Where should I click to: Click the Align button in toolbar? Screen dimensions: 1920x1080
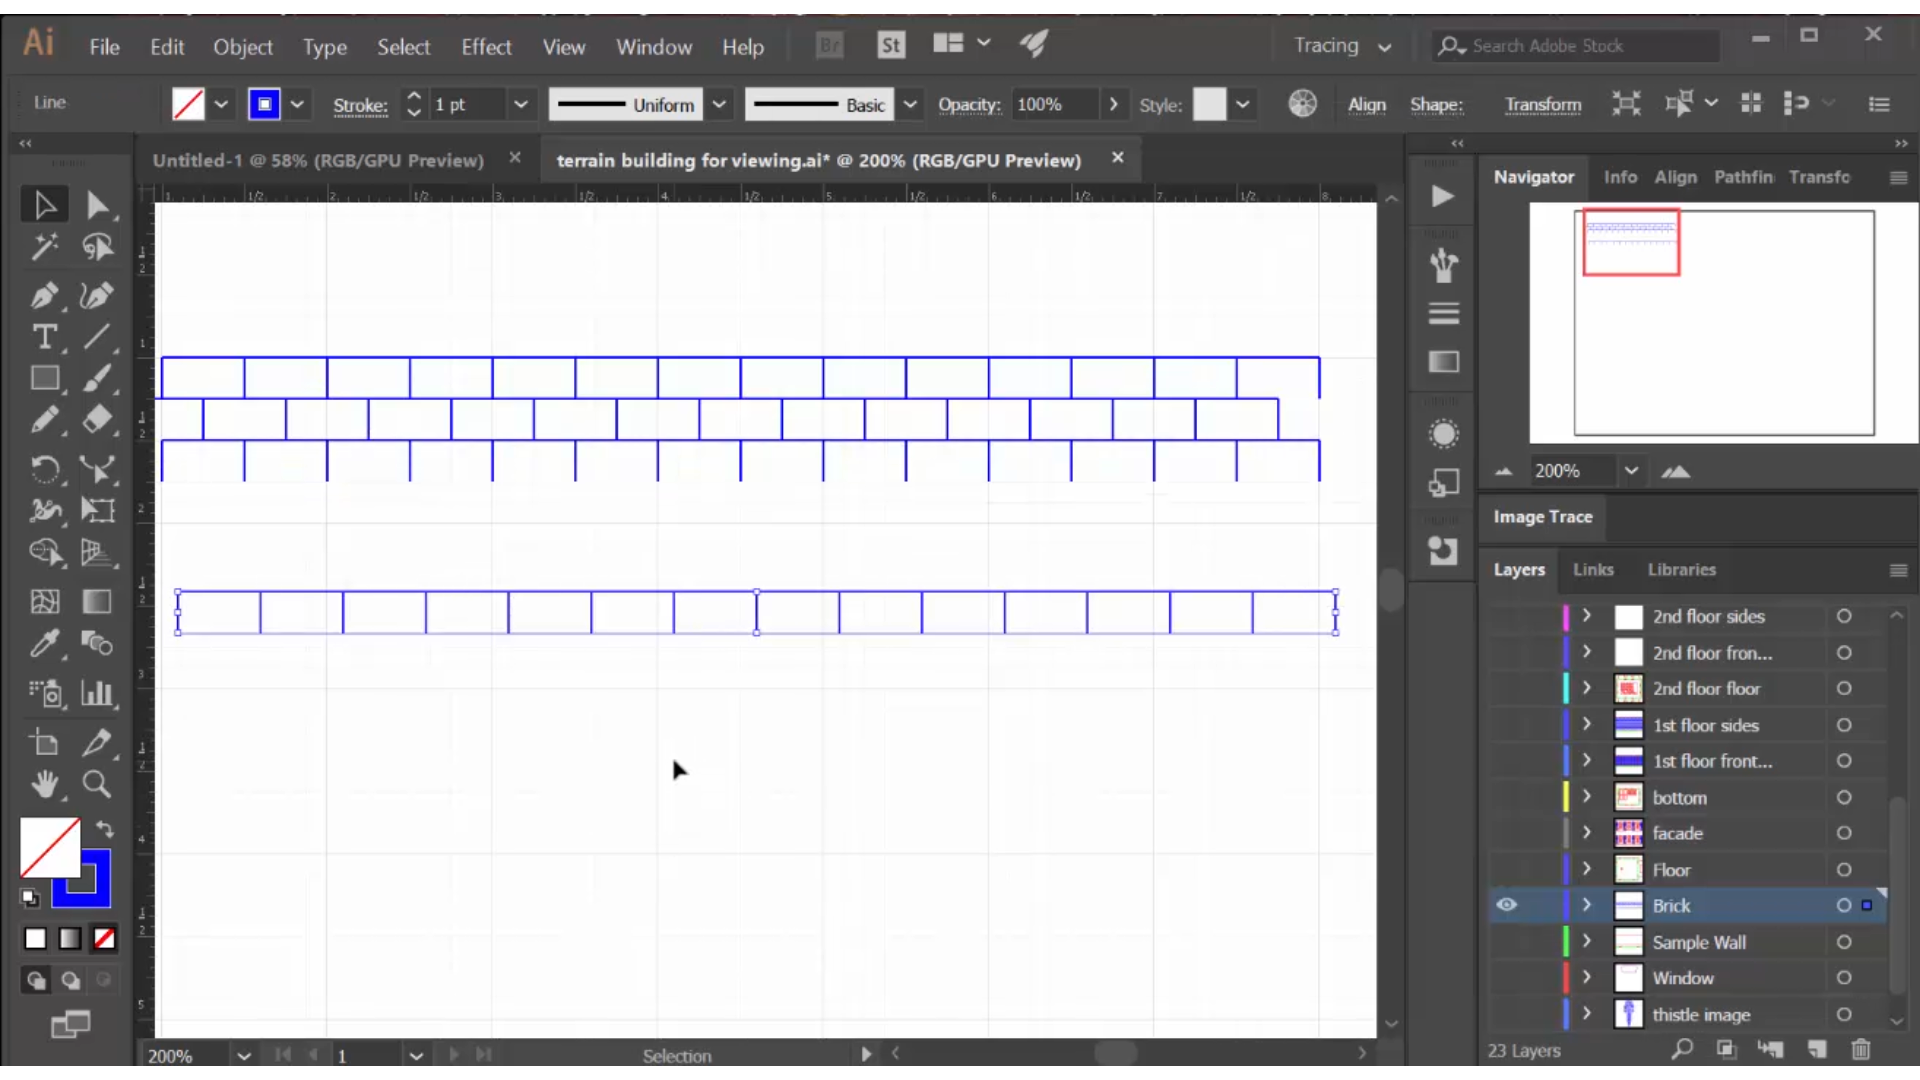click(x=1367, y=104)
